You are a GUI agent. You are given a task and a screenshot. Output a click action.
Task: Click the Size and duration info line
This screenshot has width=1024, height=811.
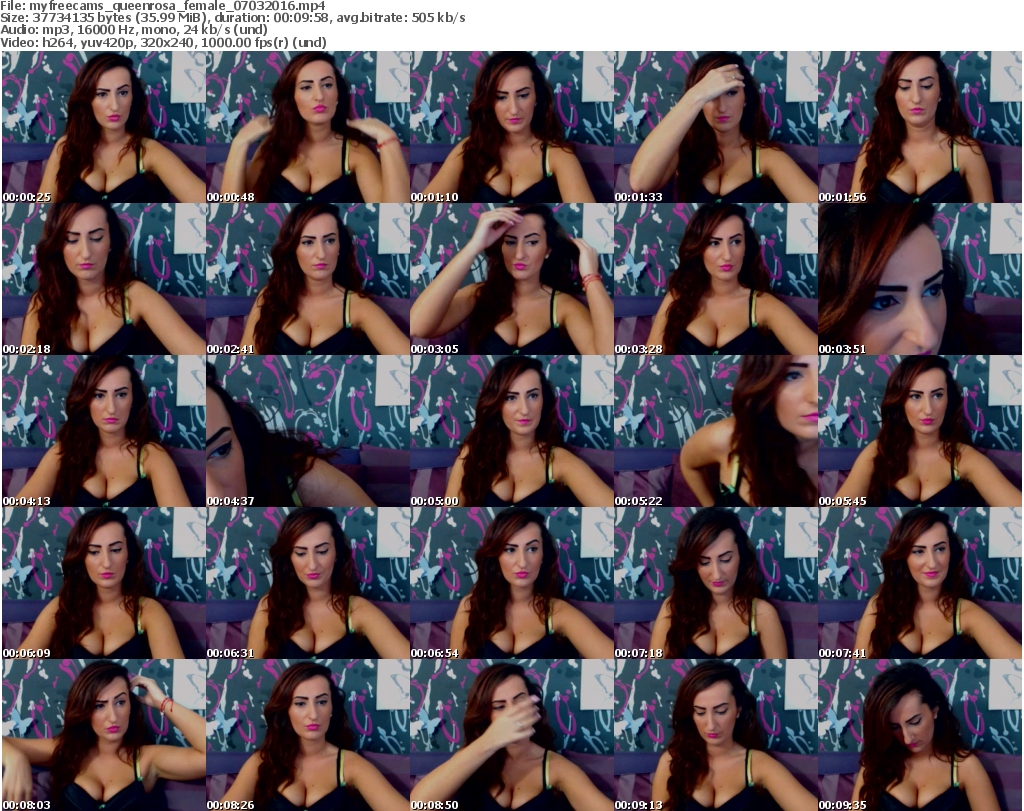[232, 18]
